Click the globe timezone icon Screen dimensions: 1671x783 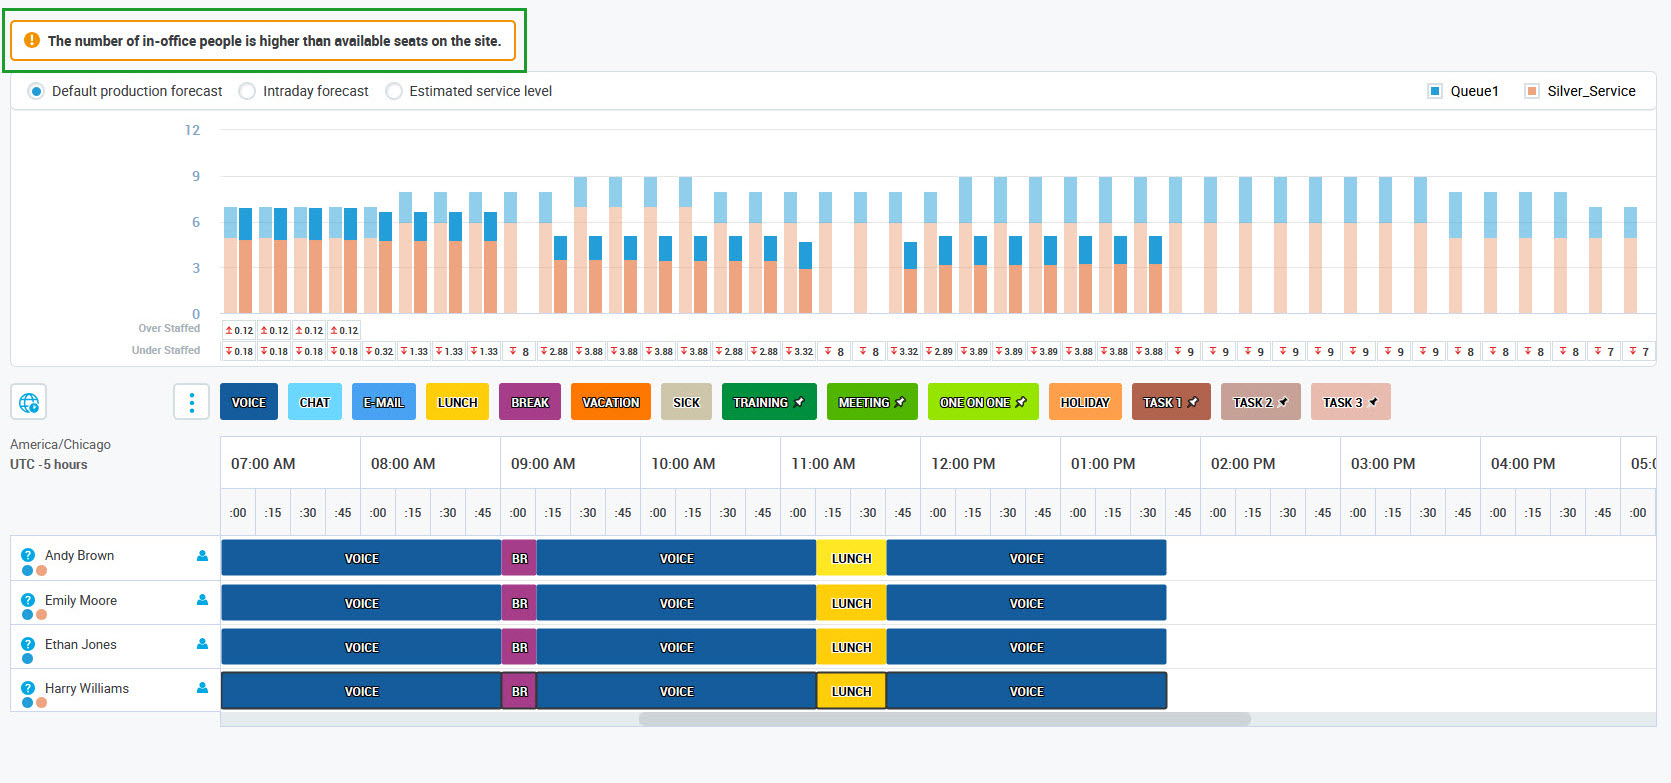(x=29, y=403)
